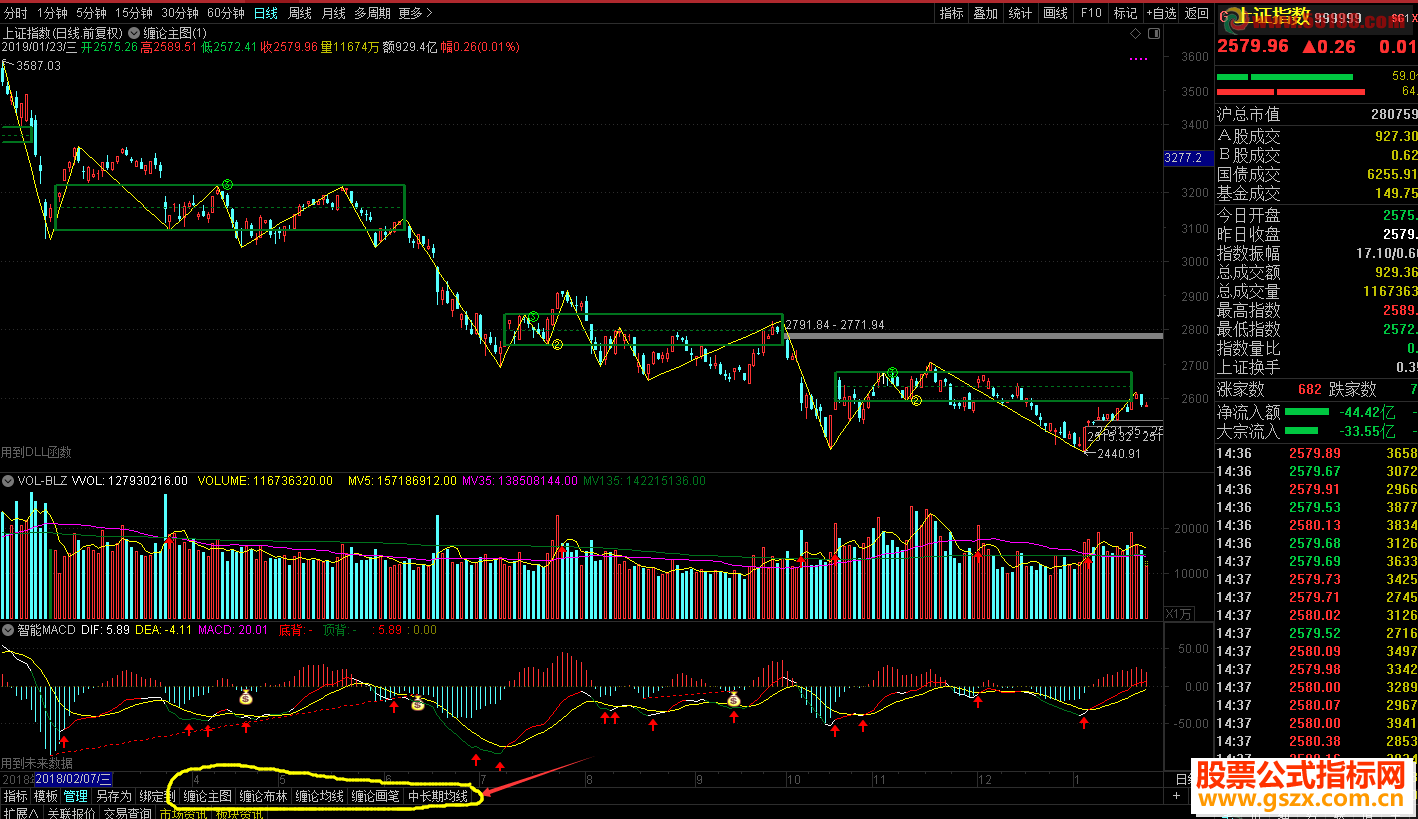Switch to 缠论均线 indicator tab
This screenshot has width=1418, height=819.
pos(320,797)
